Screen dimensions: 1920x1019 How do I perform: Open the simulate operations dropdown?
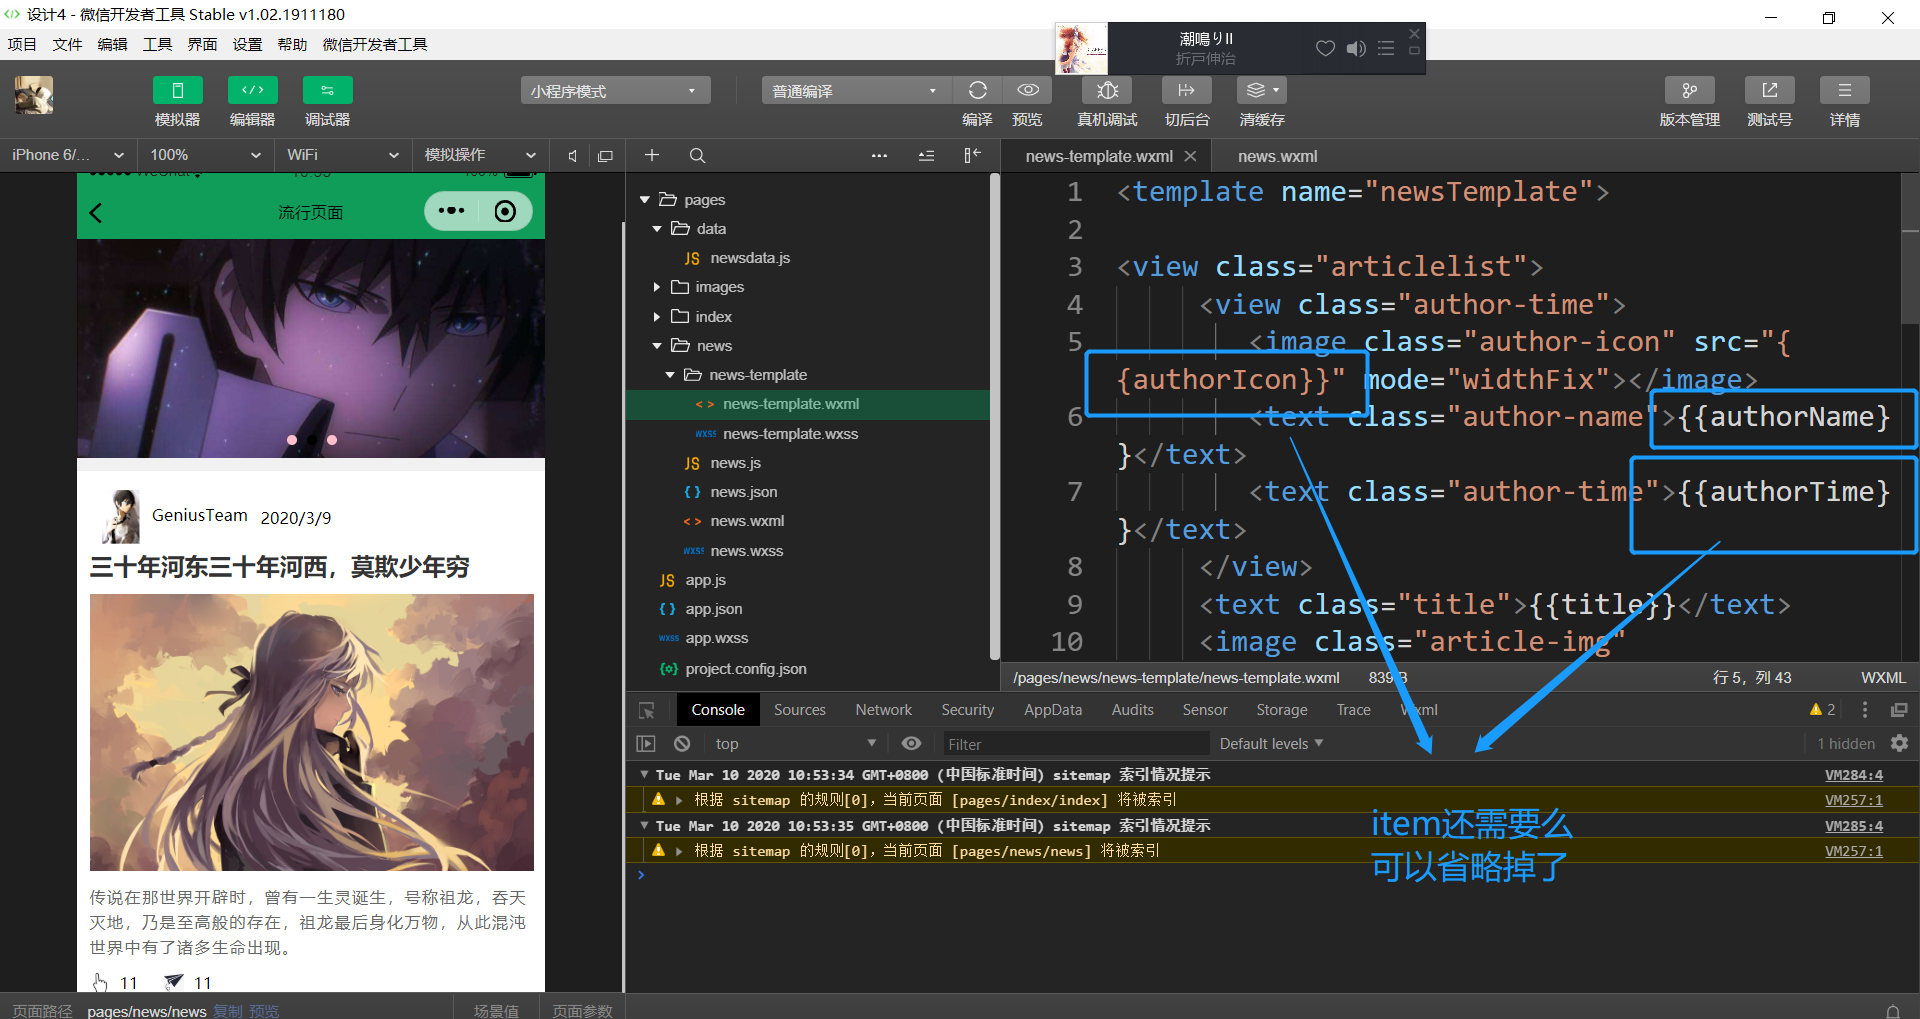click(480, 155)
